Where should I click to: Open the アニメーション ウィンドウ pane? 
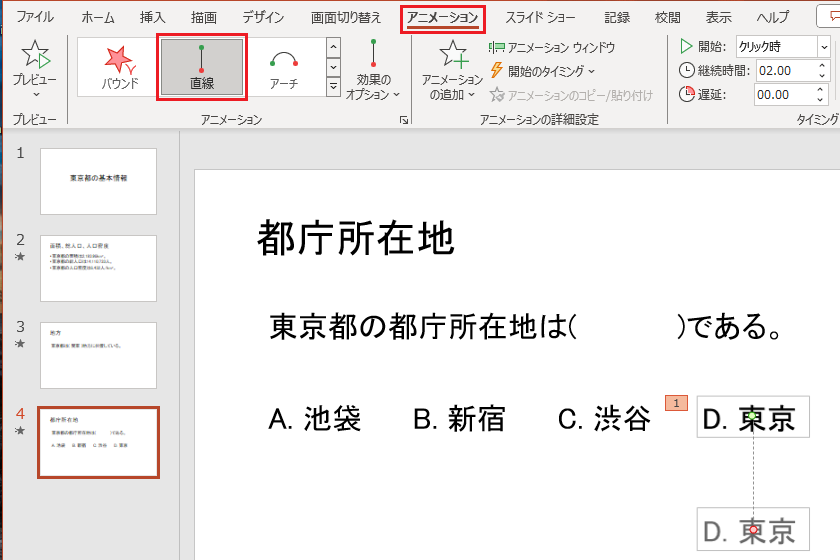tap(551, 47)
